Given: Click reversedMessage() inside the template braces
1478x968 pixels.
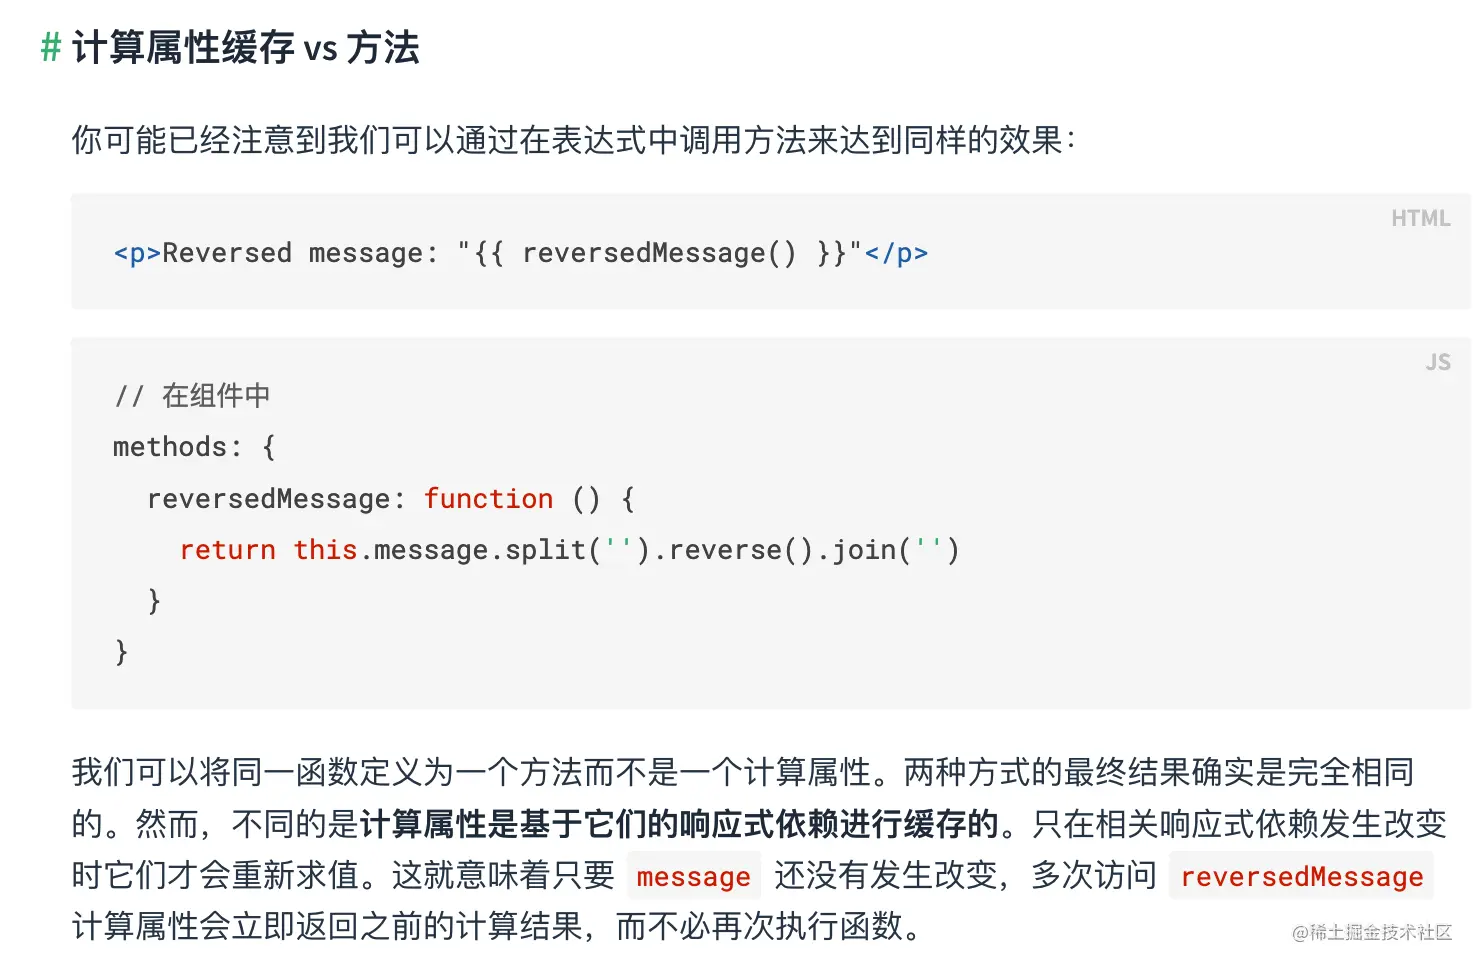Looking at the screenshot, I should 659,253.
